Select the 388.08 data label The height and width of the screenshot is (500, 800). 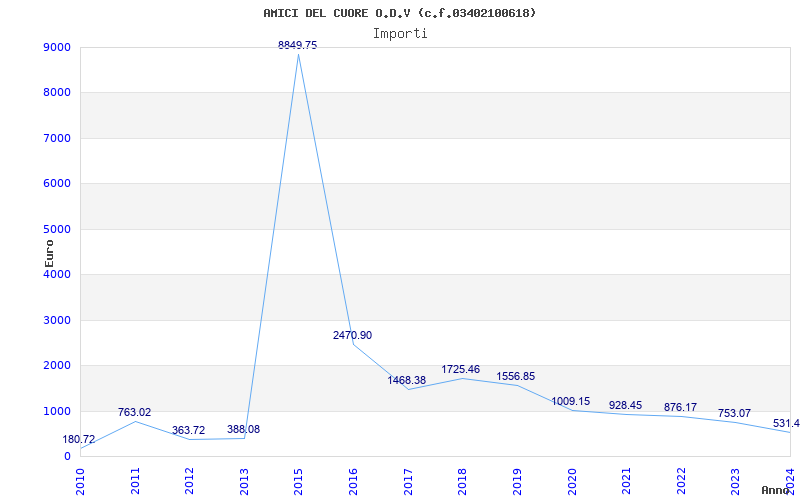click(243, 430)
